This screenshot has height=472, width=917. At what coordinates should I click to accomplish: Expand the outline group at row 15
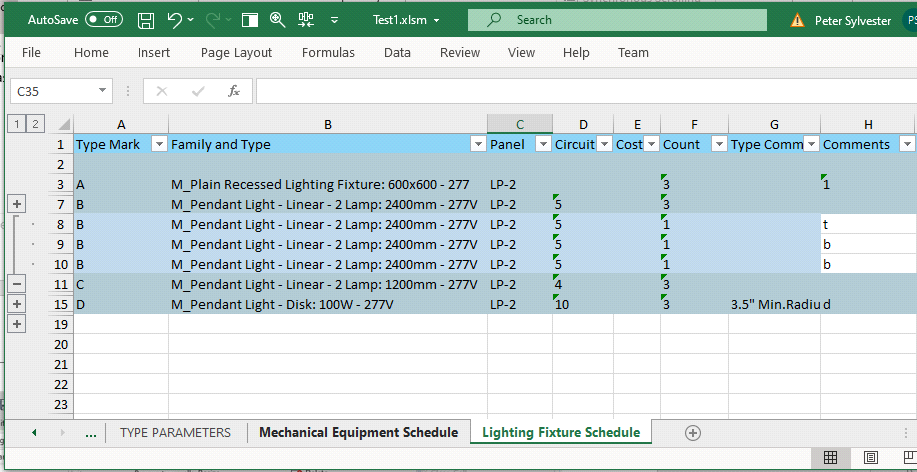[17, 304]
